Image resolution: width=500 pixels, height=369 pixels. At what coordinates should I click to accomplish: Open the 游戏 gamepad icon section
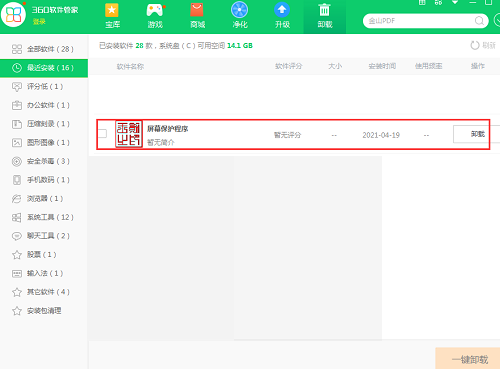click(x=155, y=16)
